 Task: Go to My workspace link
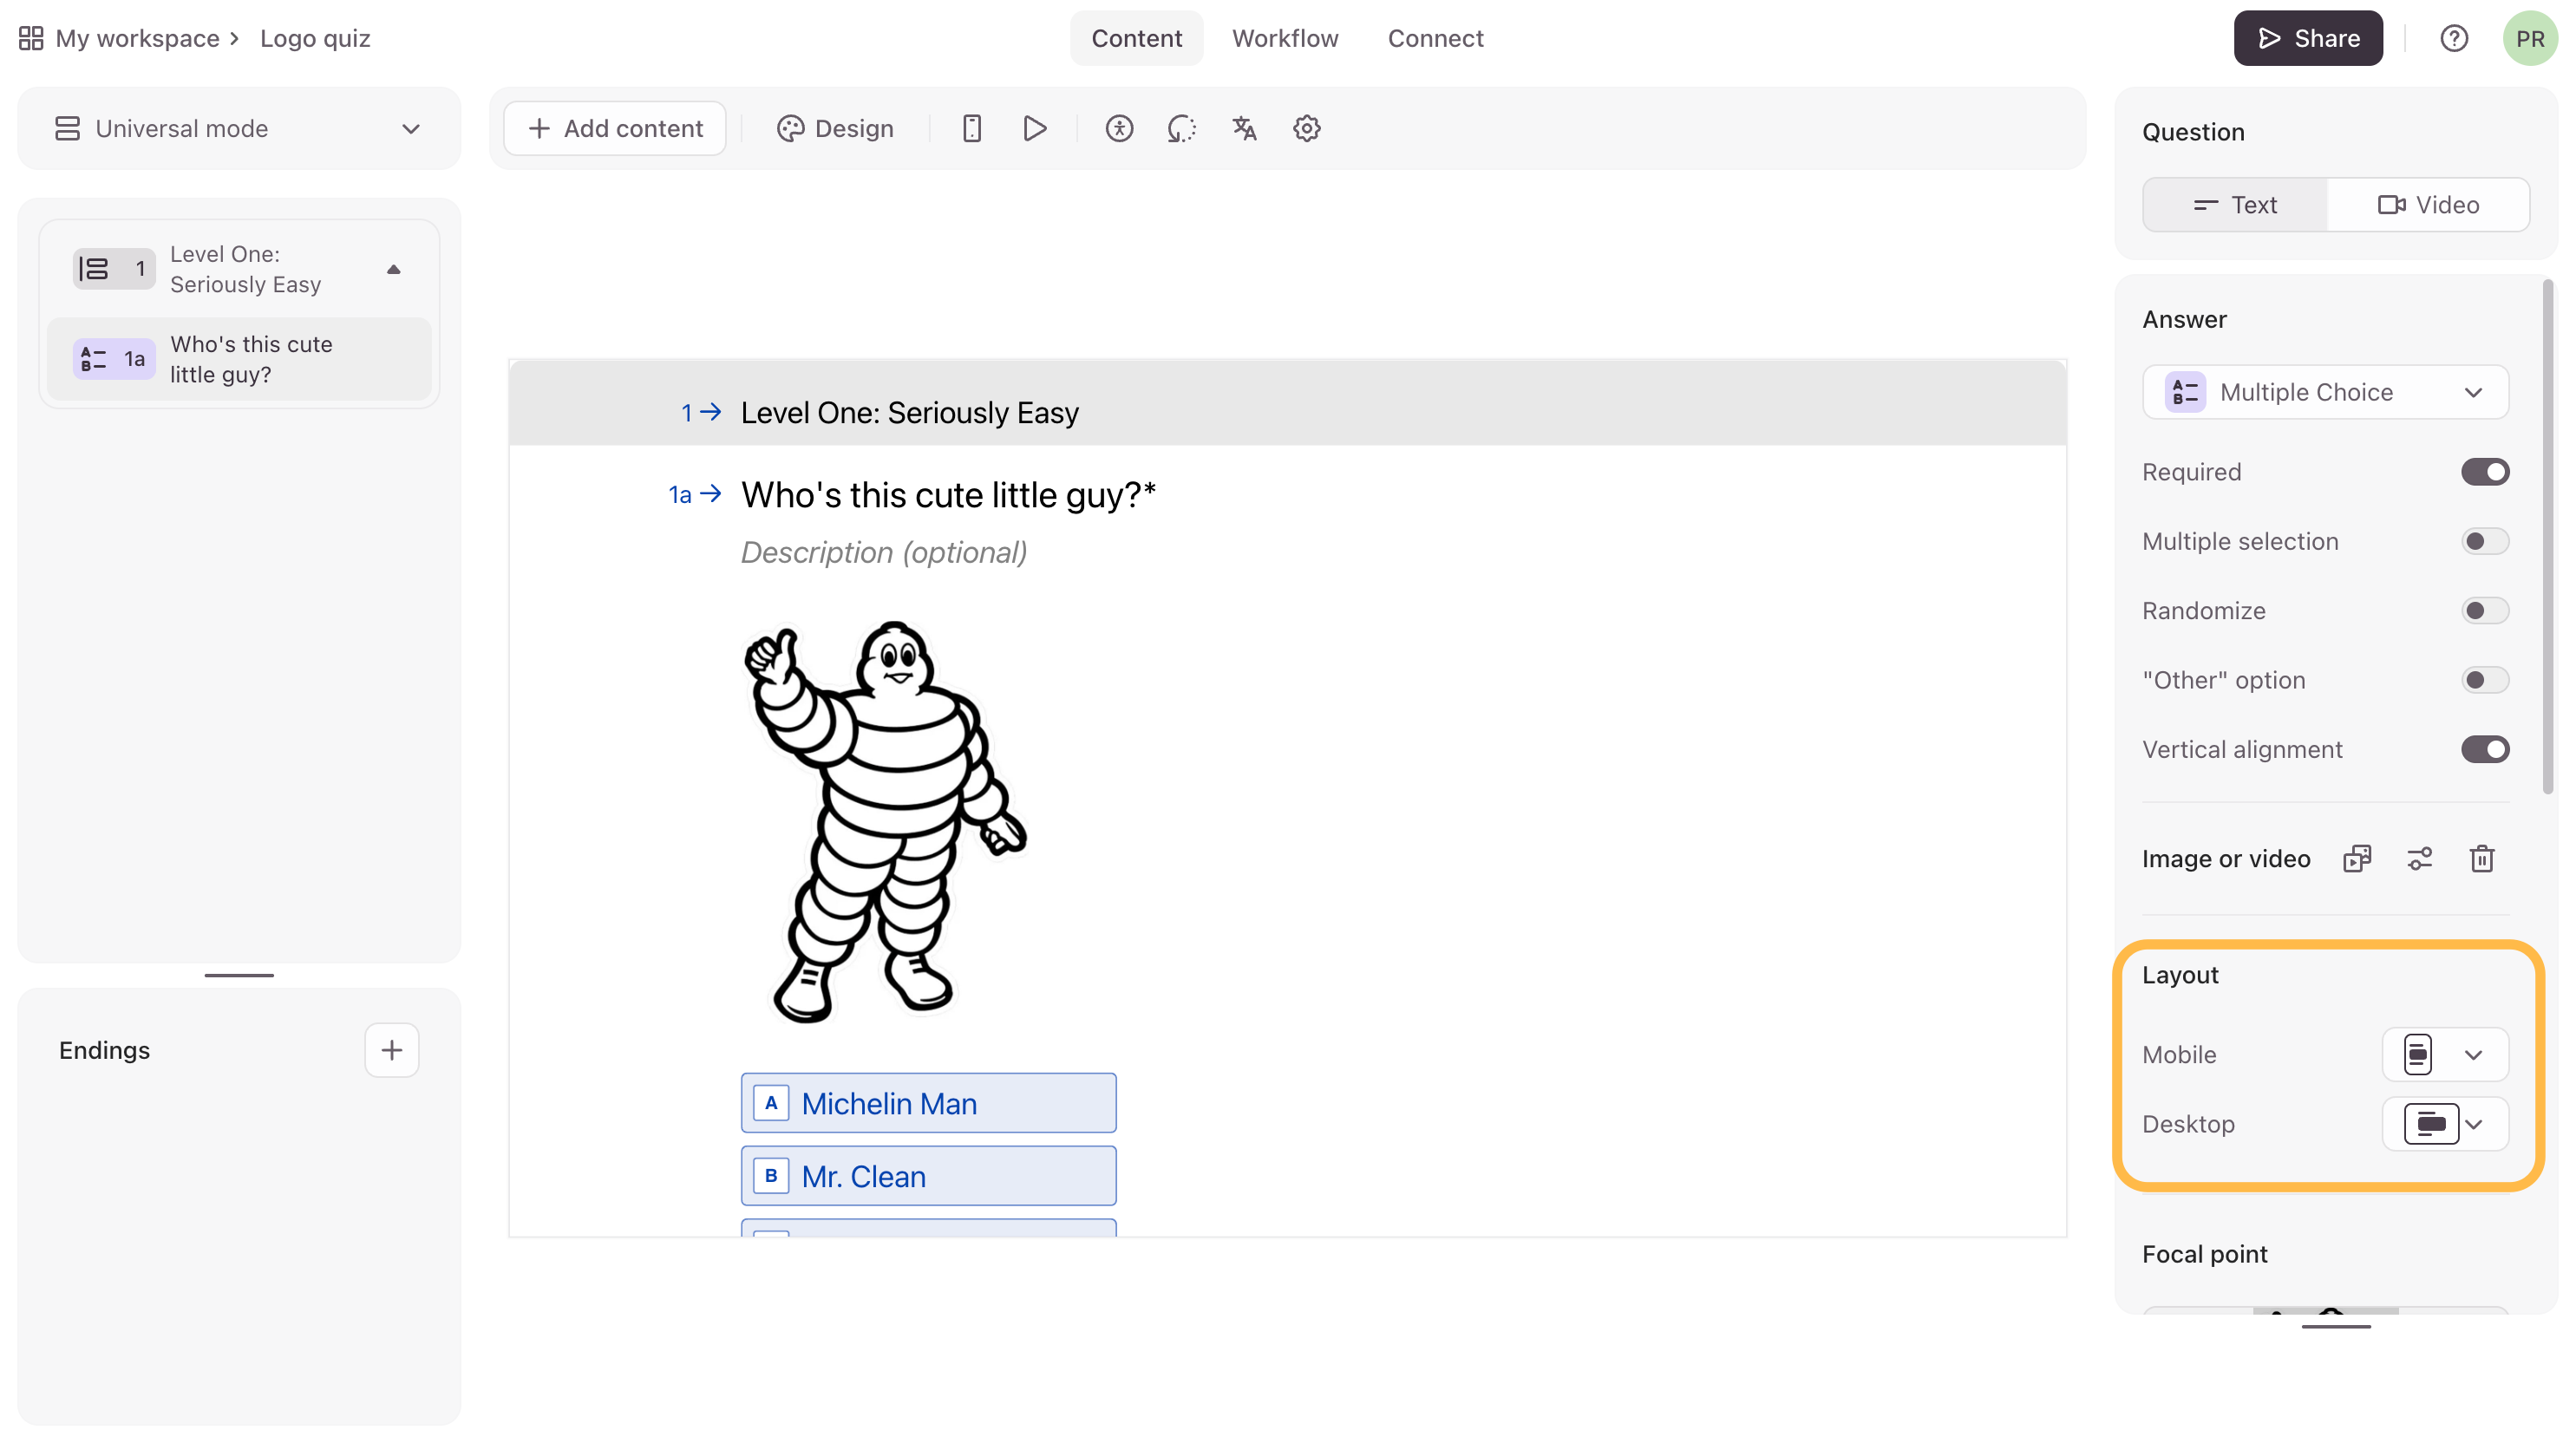tap(138, 38)
